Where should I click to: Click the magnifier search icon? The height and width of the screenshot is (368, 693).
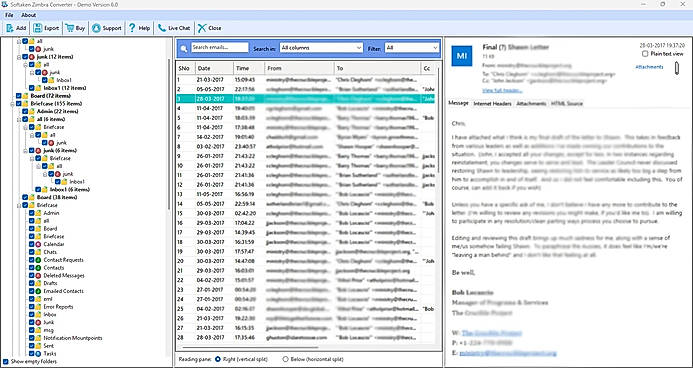pyautogui.click(x=184, y=48)
